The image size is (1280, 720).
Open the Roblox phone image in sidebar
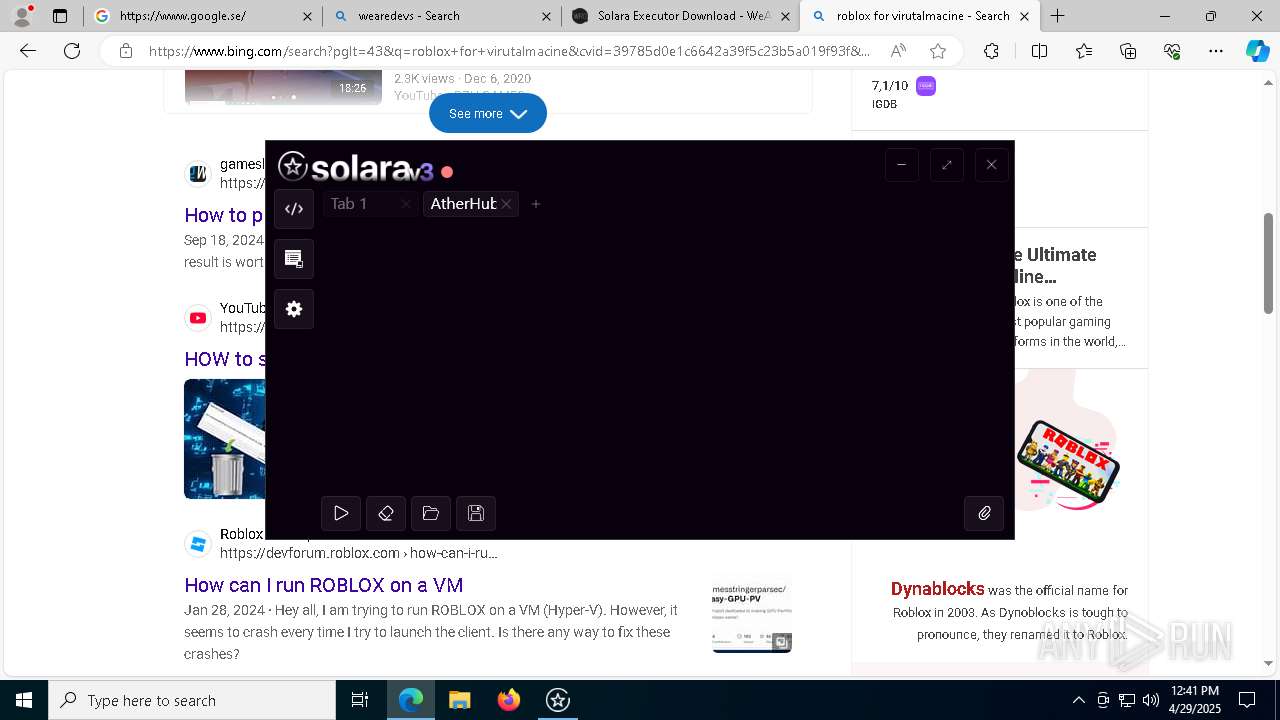pos(1067,463)
